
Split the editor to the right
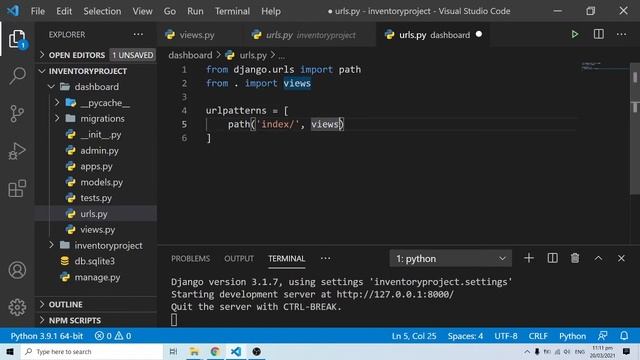click(x=598, y=35)
